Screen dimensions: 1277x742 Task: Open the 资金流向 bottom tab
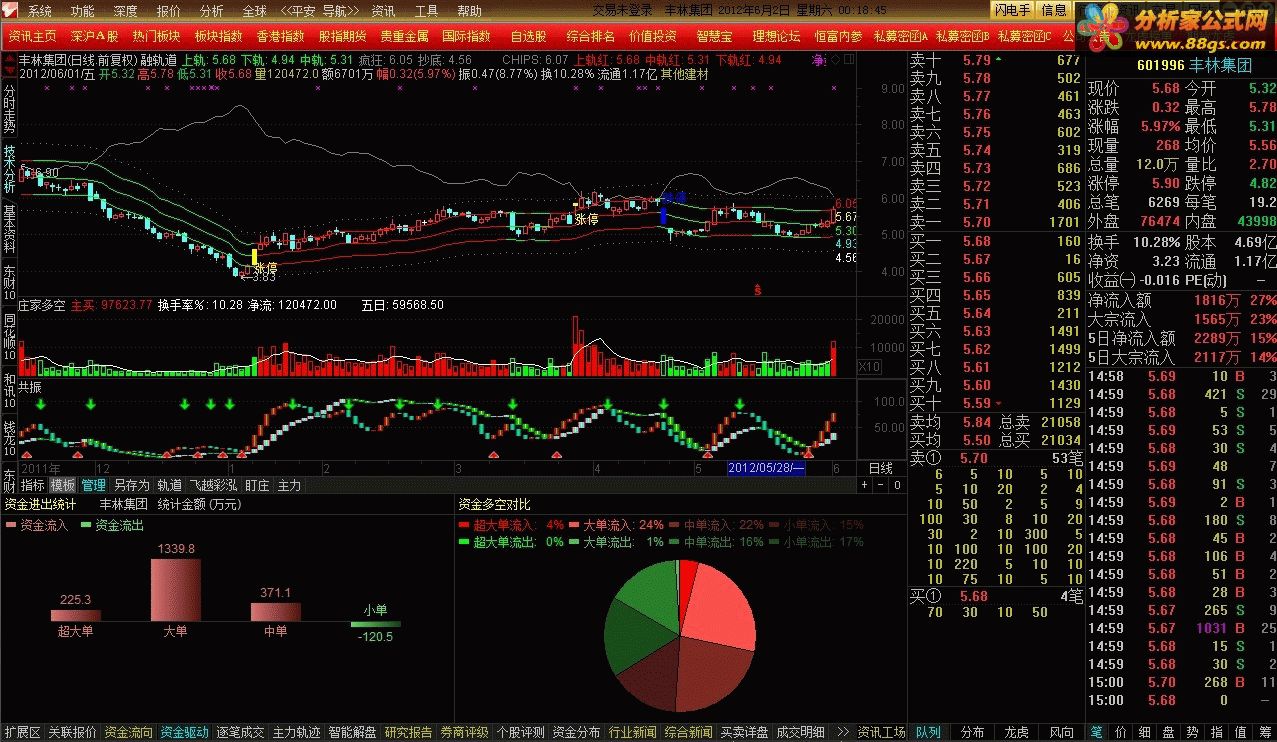pos(128,732)
